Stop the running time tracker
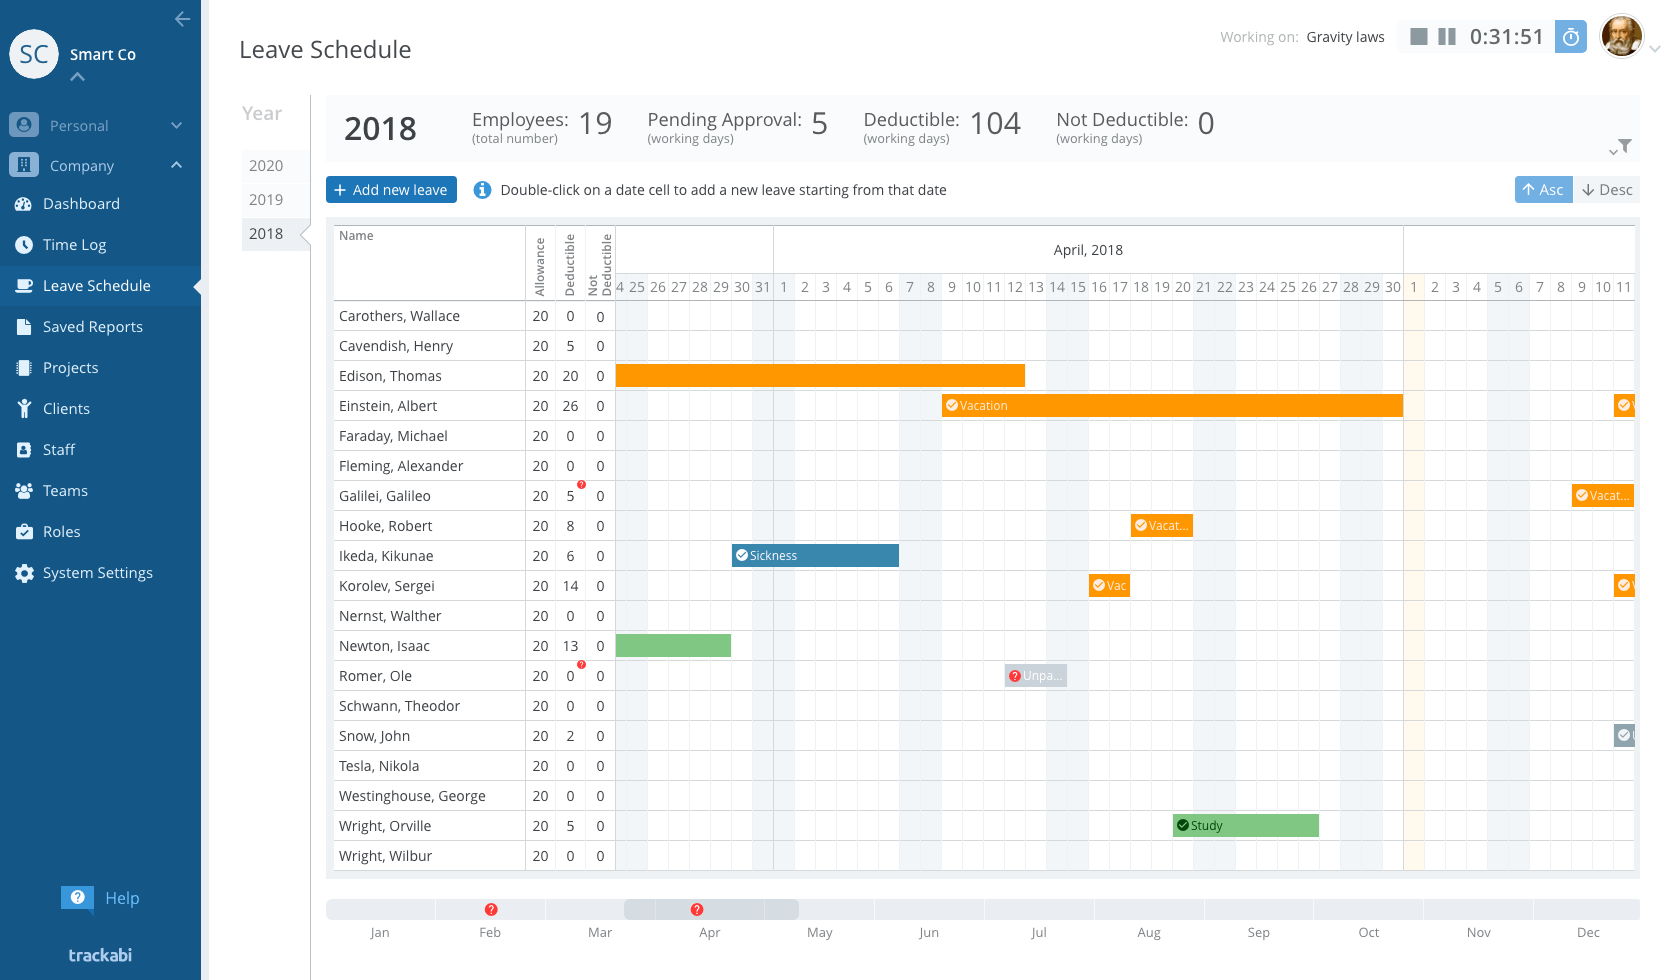This screenshot has height=980, width=1670. [1417, 36]
